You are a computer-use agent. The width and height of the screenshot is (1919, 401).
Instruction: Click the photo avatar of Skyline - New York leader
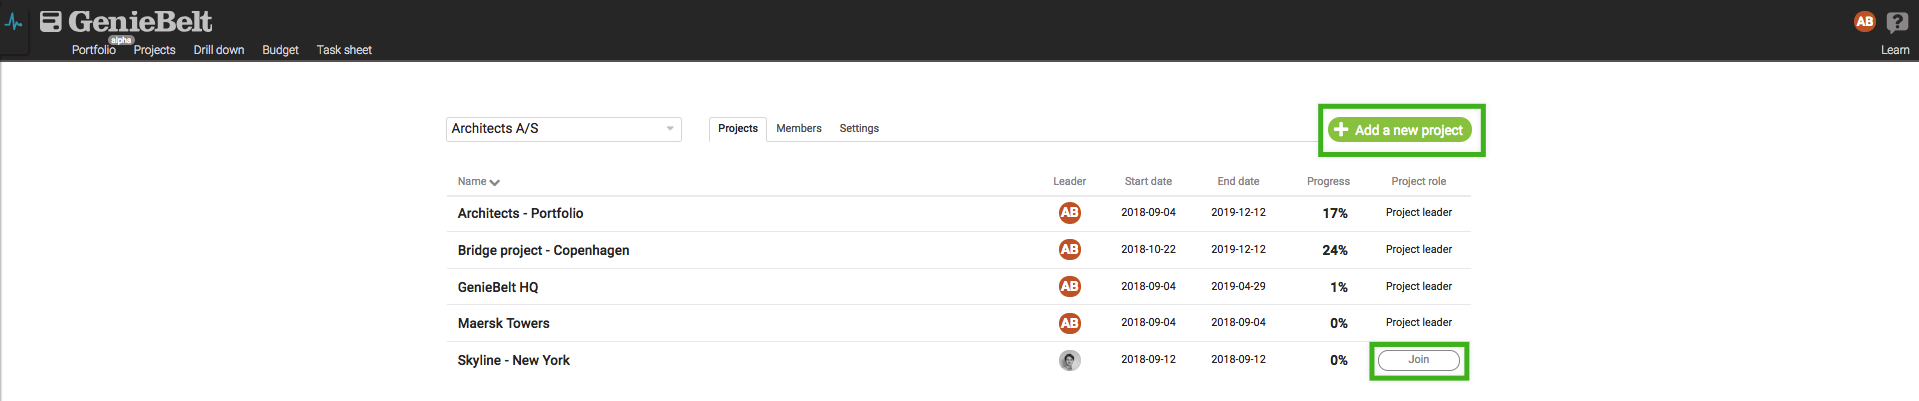point(1069,360)
